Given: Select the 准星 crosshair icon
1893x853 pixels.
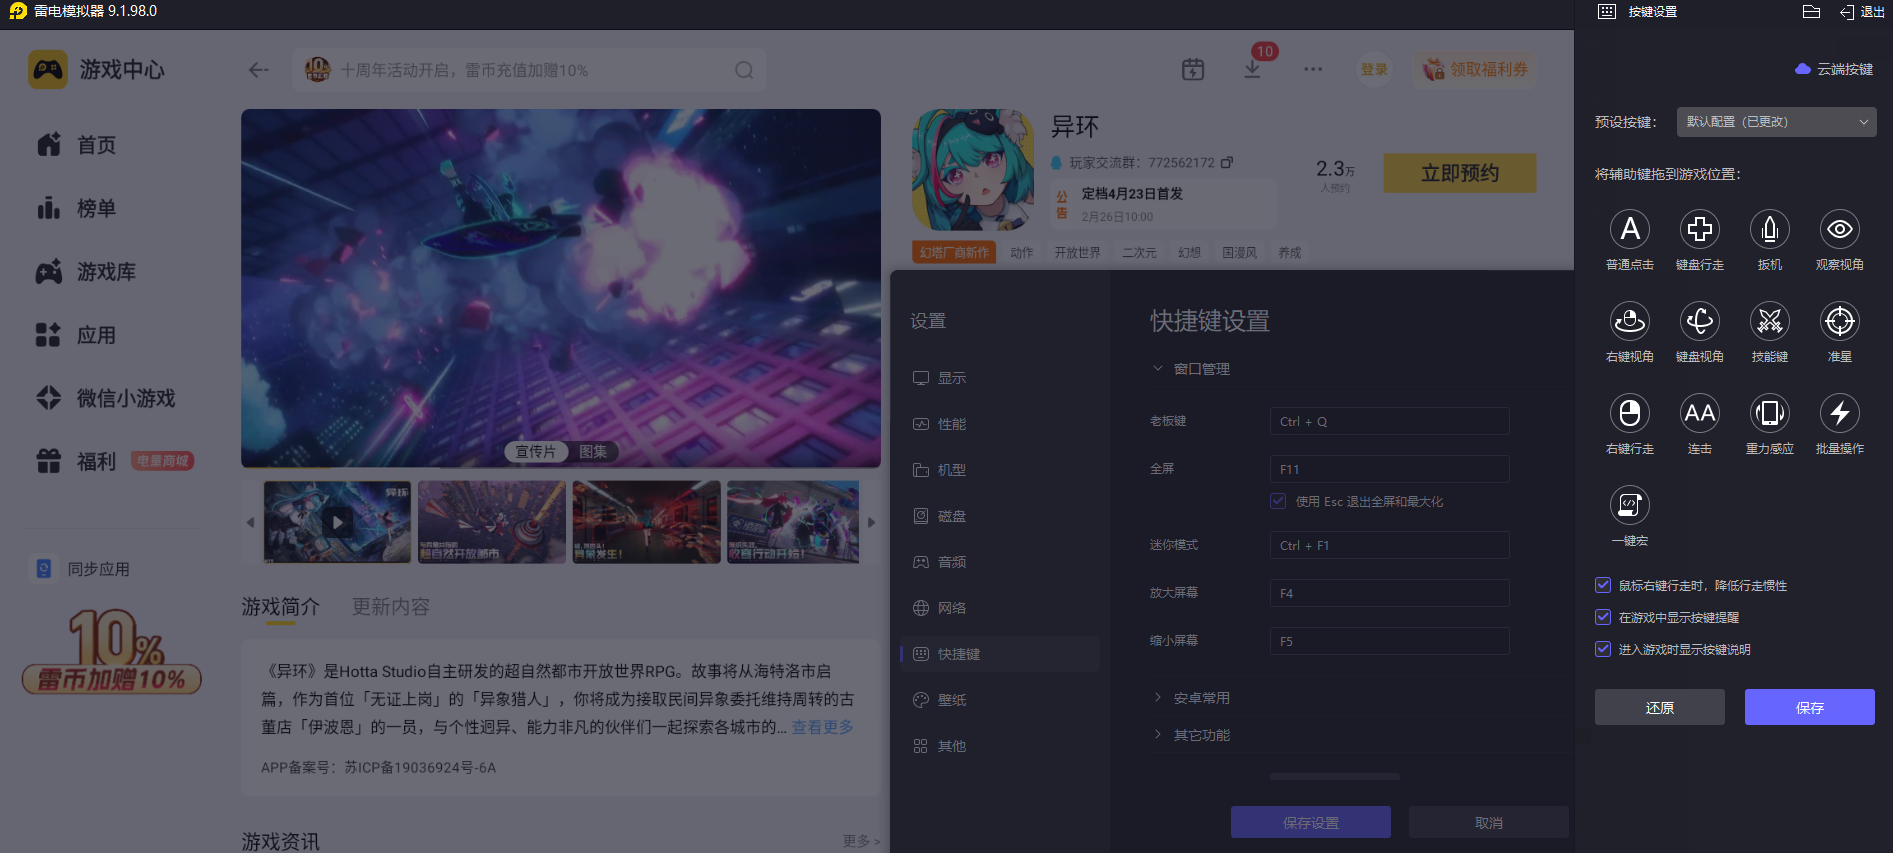Looking at the screenshot, I should (x=1839, y=322).
